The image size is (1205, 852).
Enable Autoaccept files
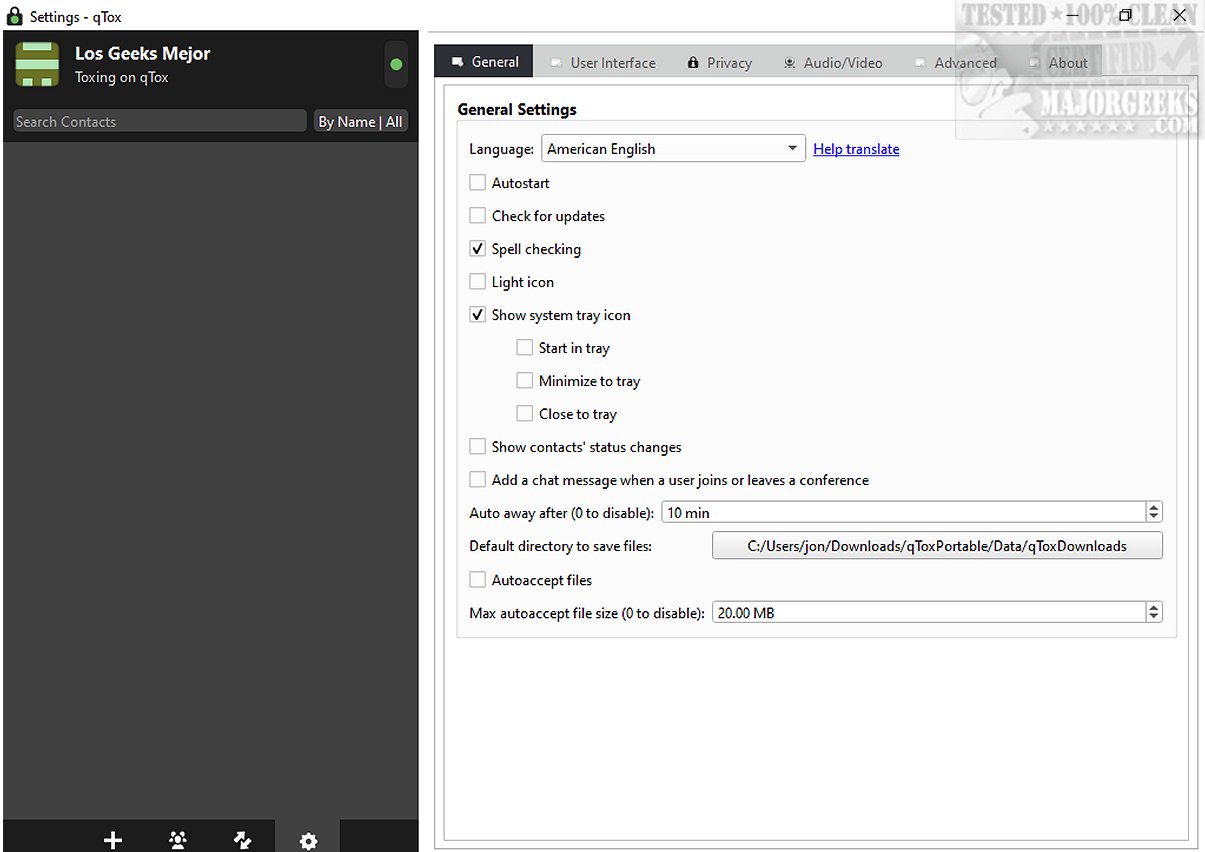[478, 580]
